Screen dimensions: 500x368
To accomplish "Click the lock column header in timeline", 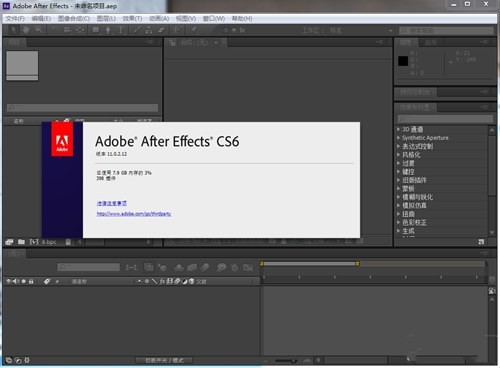I will click(31, 281).
